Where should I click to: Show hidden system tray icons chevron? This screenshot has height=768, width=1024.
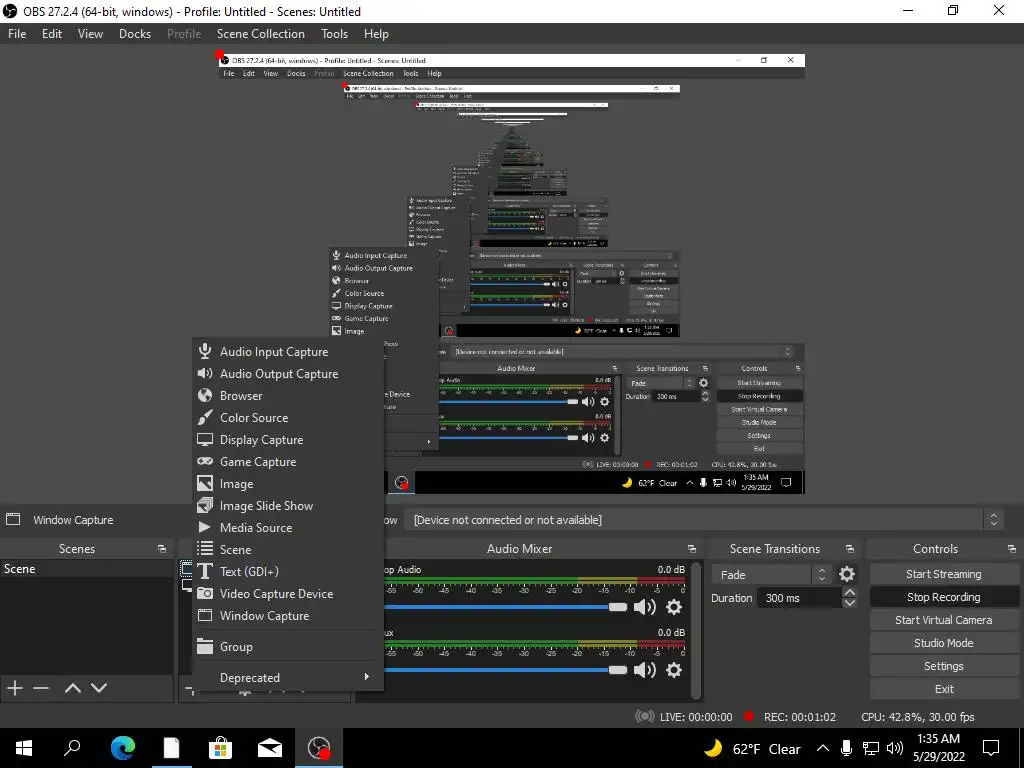(823, 748)
